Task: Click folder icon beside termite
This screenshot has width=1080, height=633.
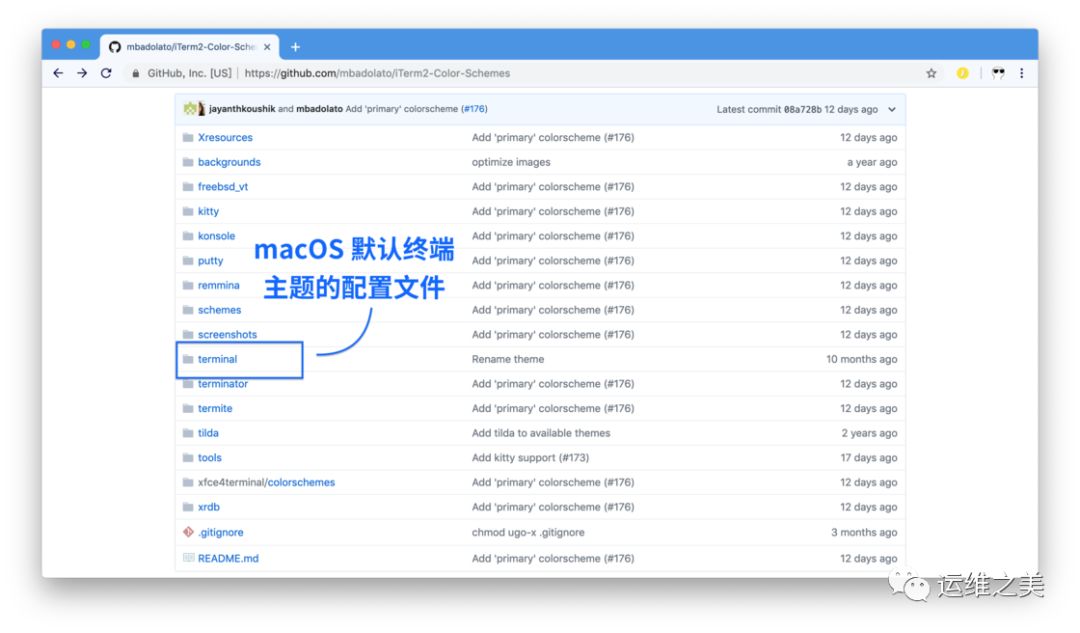Action: pyautogui.click(x=188, y=408)
